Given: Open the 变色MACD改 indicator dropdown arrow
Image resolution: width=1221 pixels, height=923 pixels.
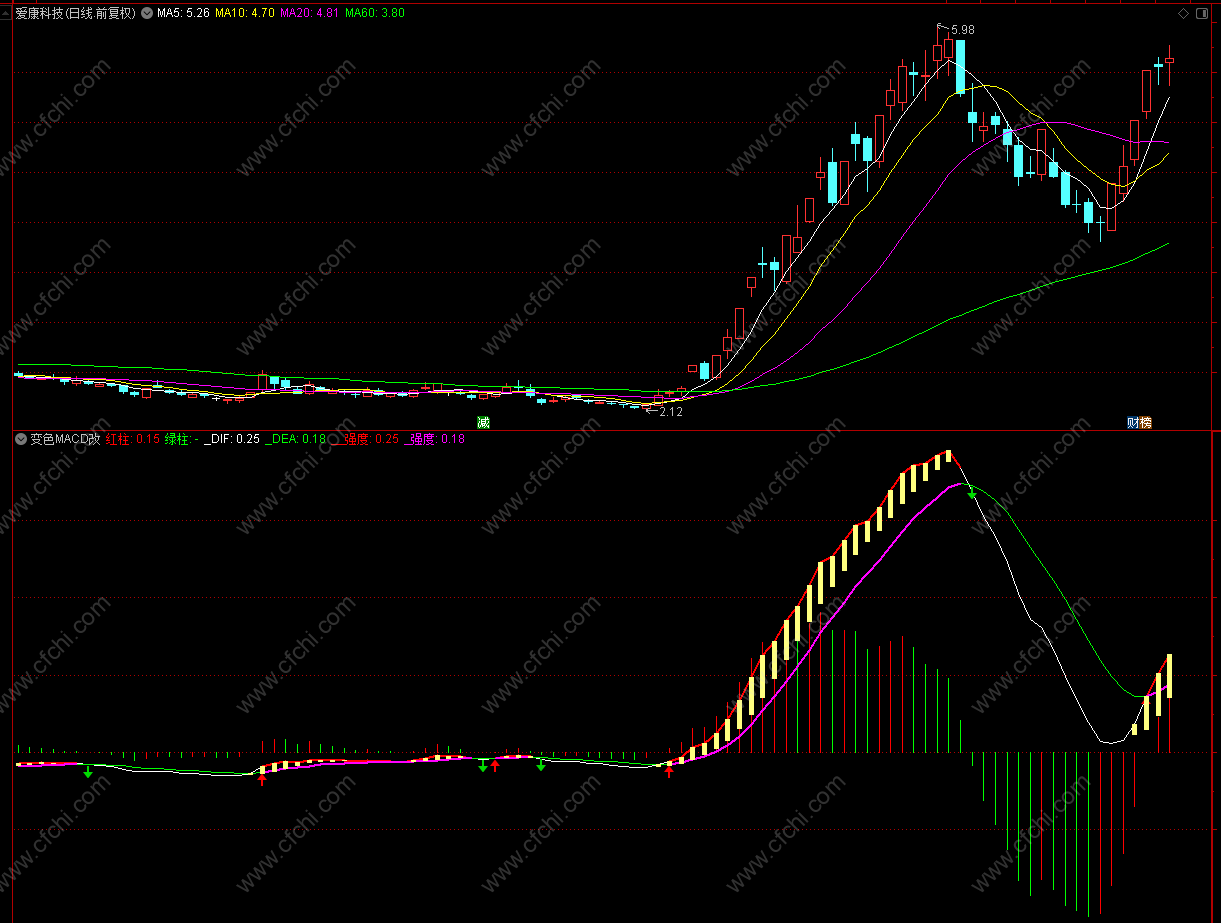Looking at the screenshot, I should click(x=20, y=439).
